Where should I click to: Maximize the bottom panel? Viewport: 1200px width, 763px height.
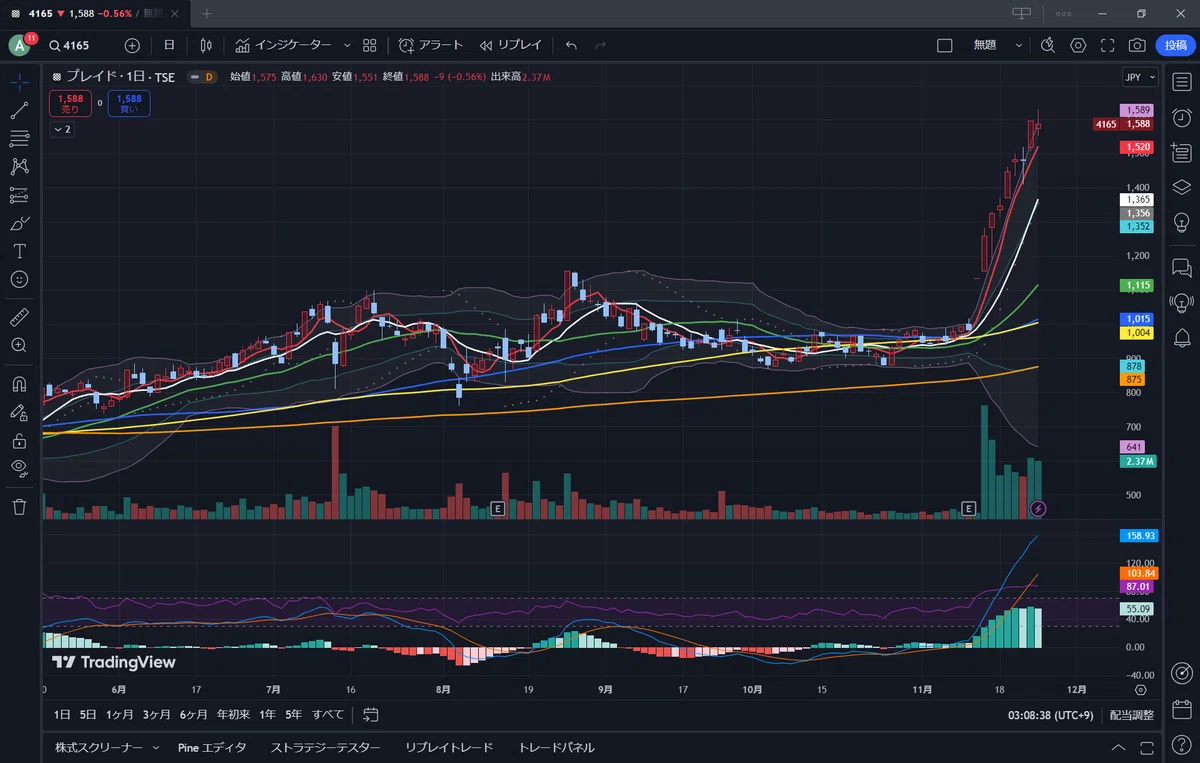coord(1145,748)
